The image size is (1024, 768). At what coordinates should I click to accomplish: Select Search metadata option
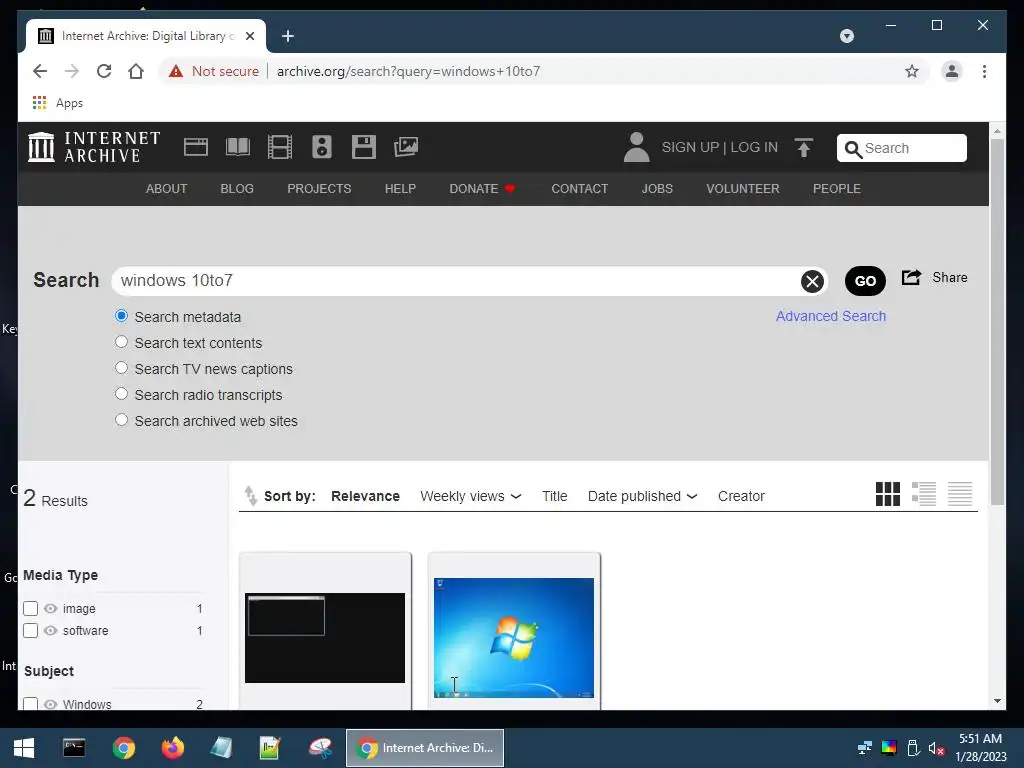point(121,316)
